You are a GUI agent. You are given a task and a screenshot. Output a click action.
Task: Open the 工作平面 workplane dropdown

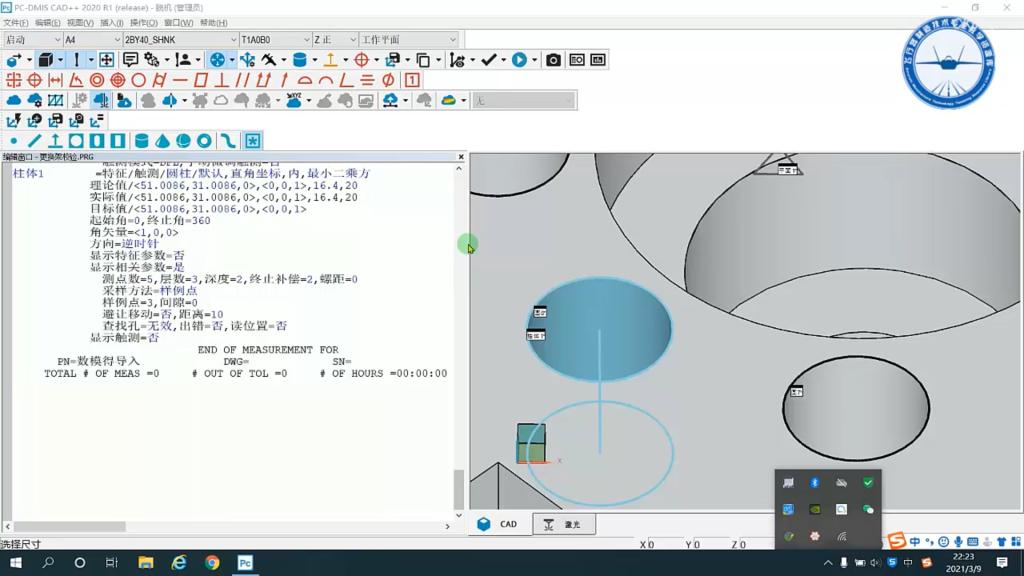(409, 40)
